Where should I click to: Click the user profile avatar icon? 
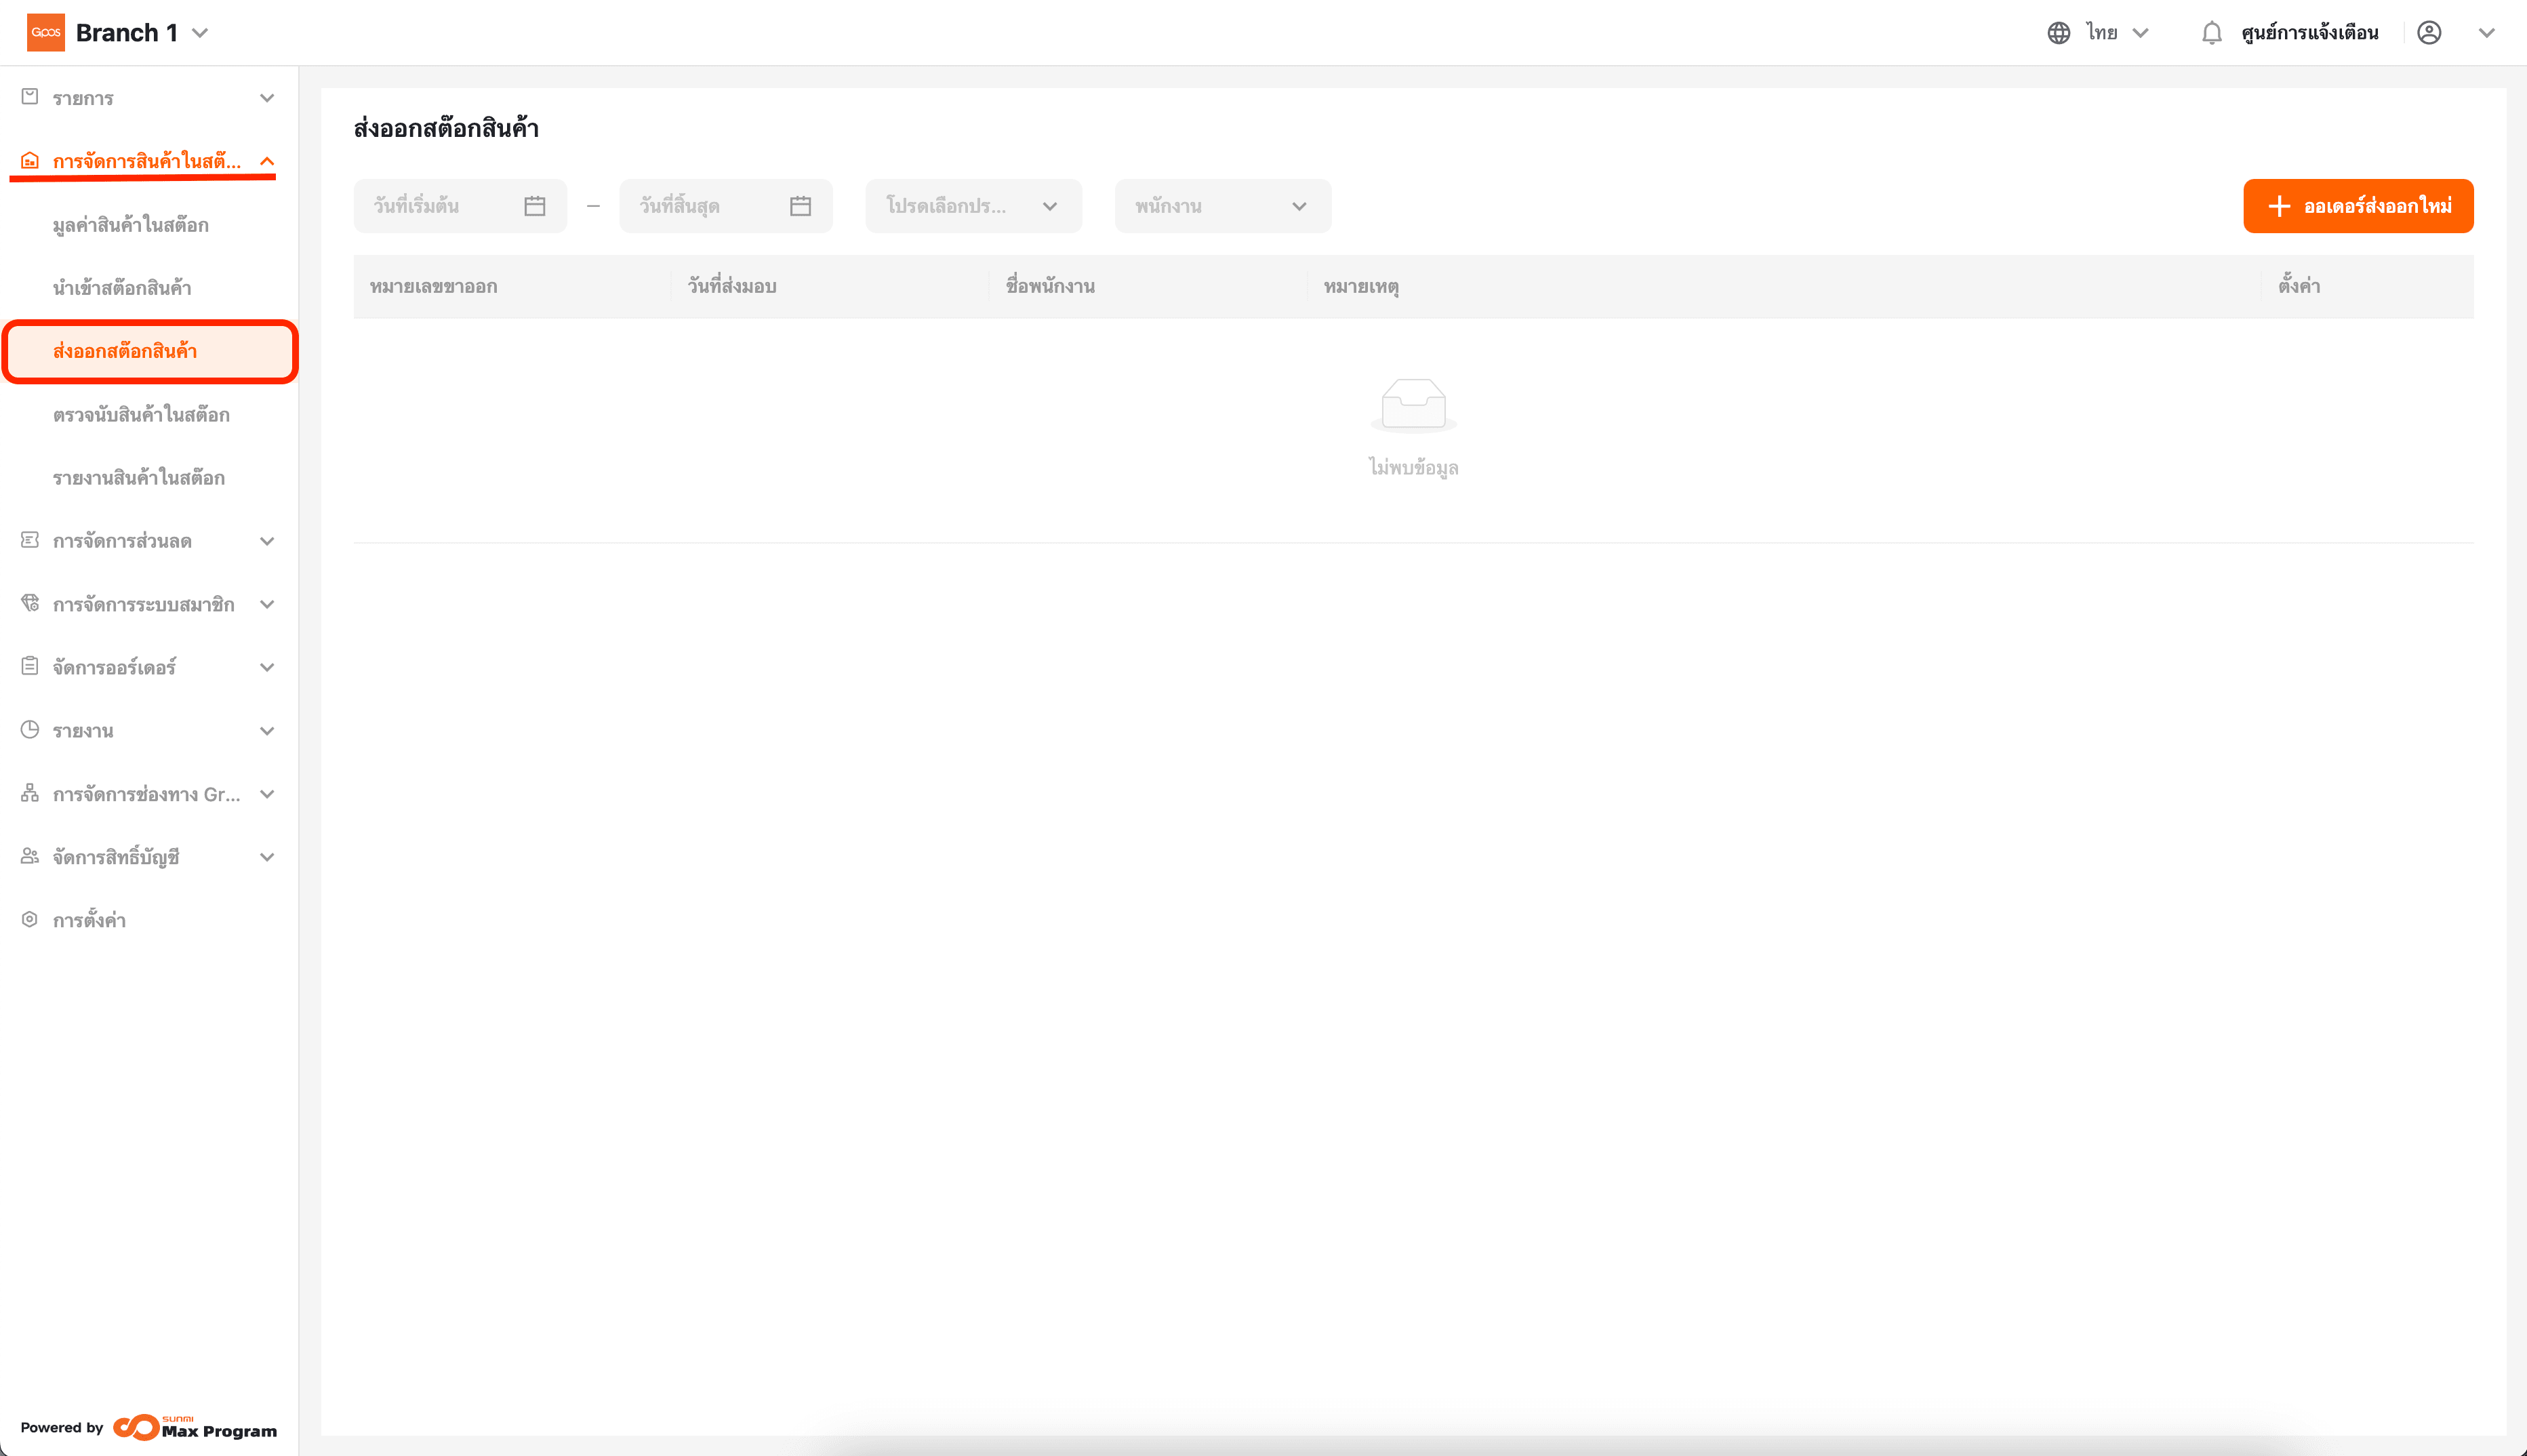point(2429,33)
